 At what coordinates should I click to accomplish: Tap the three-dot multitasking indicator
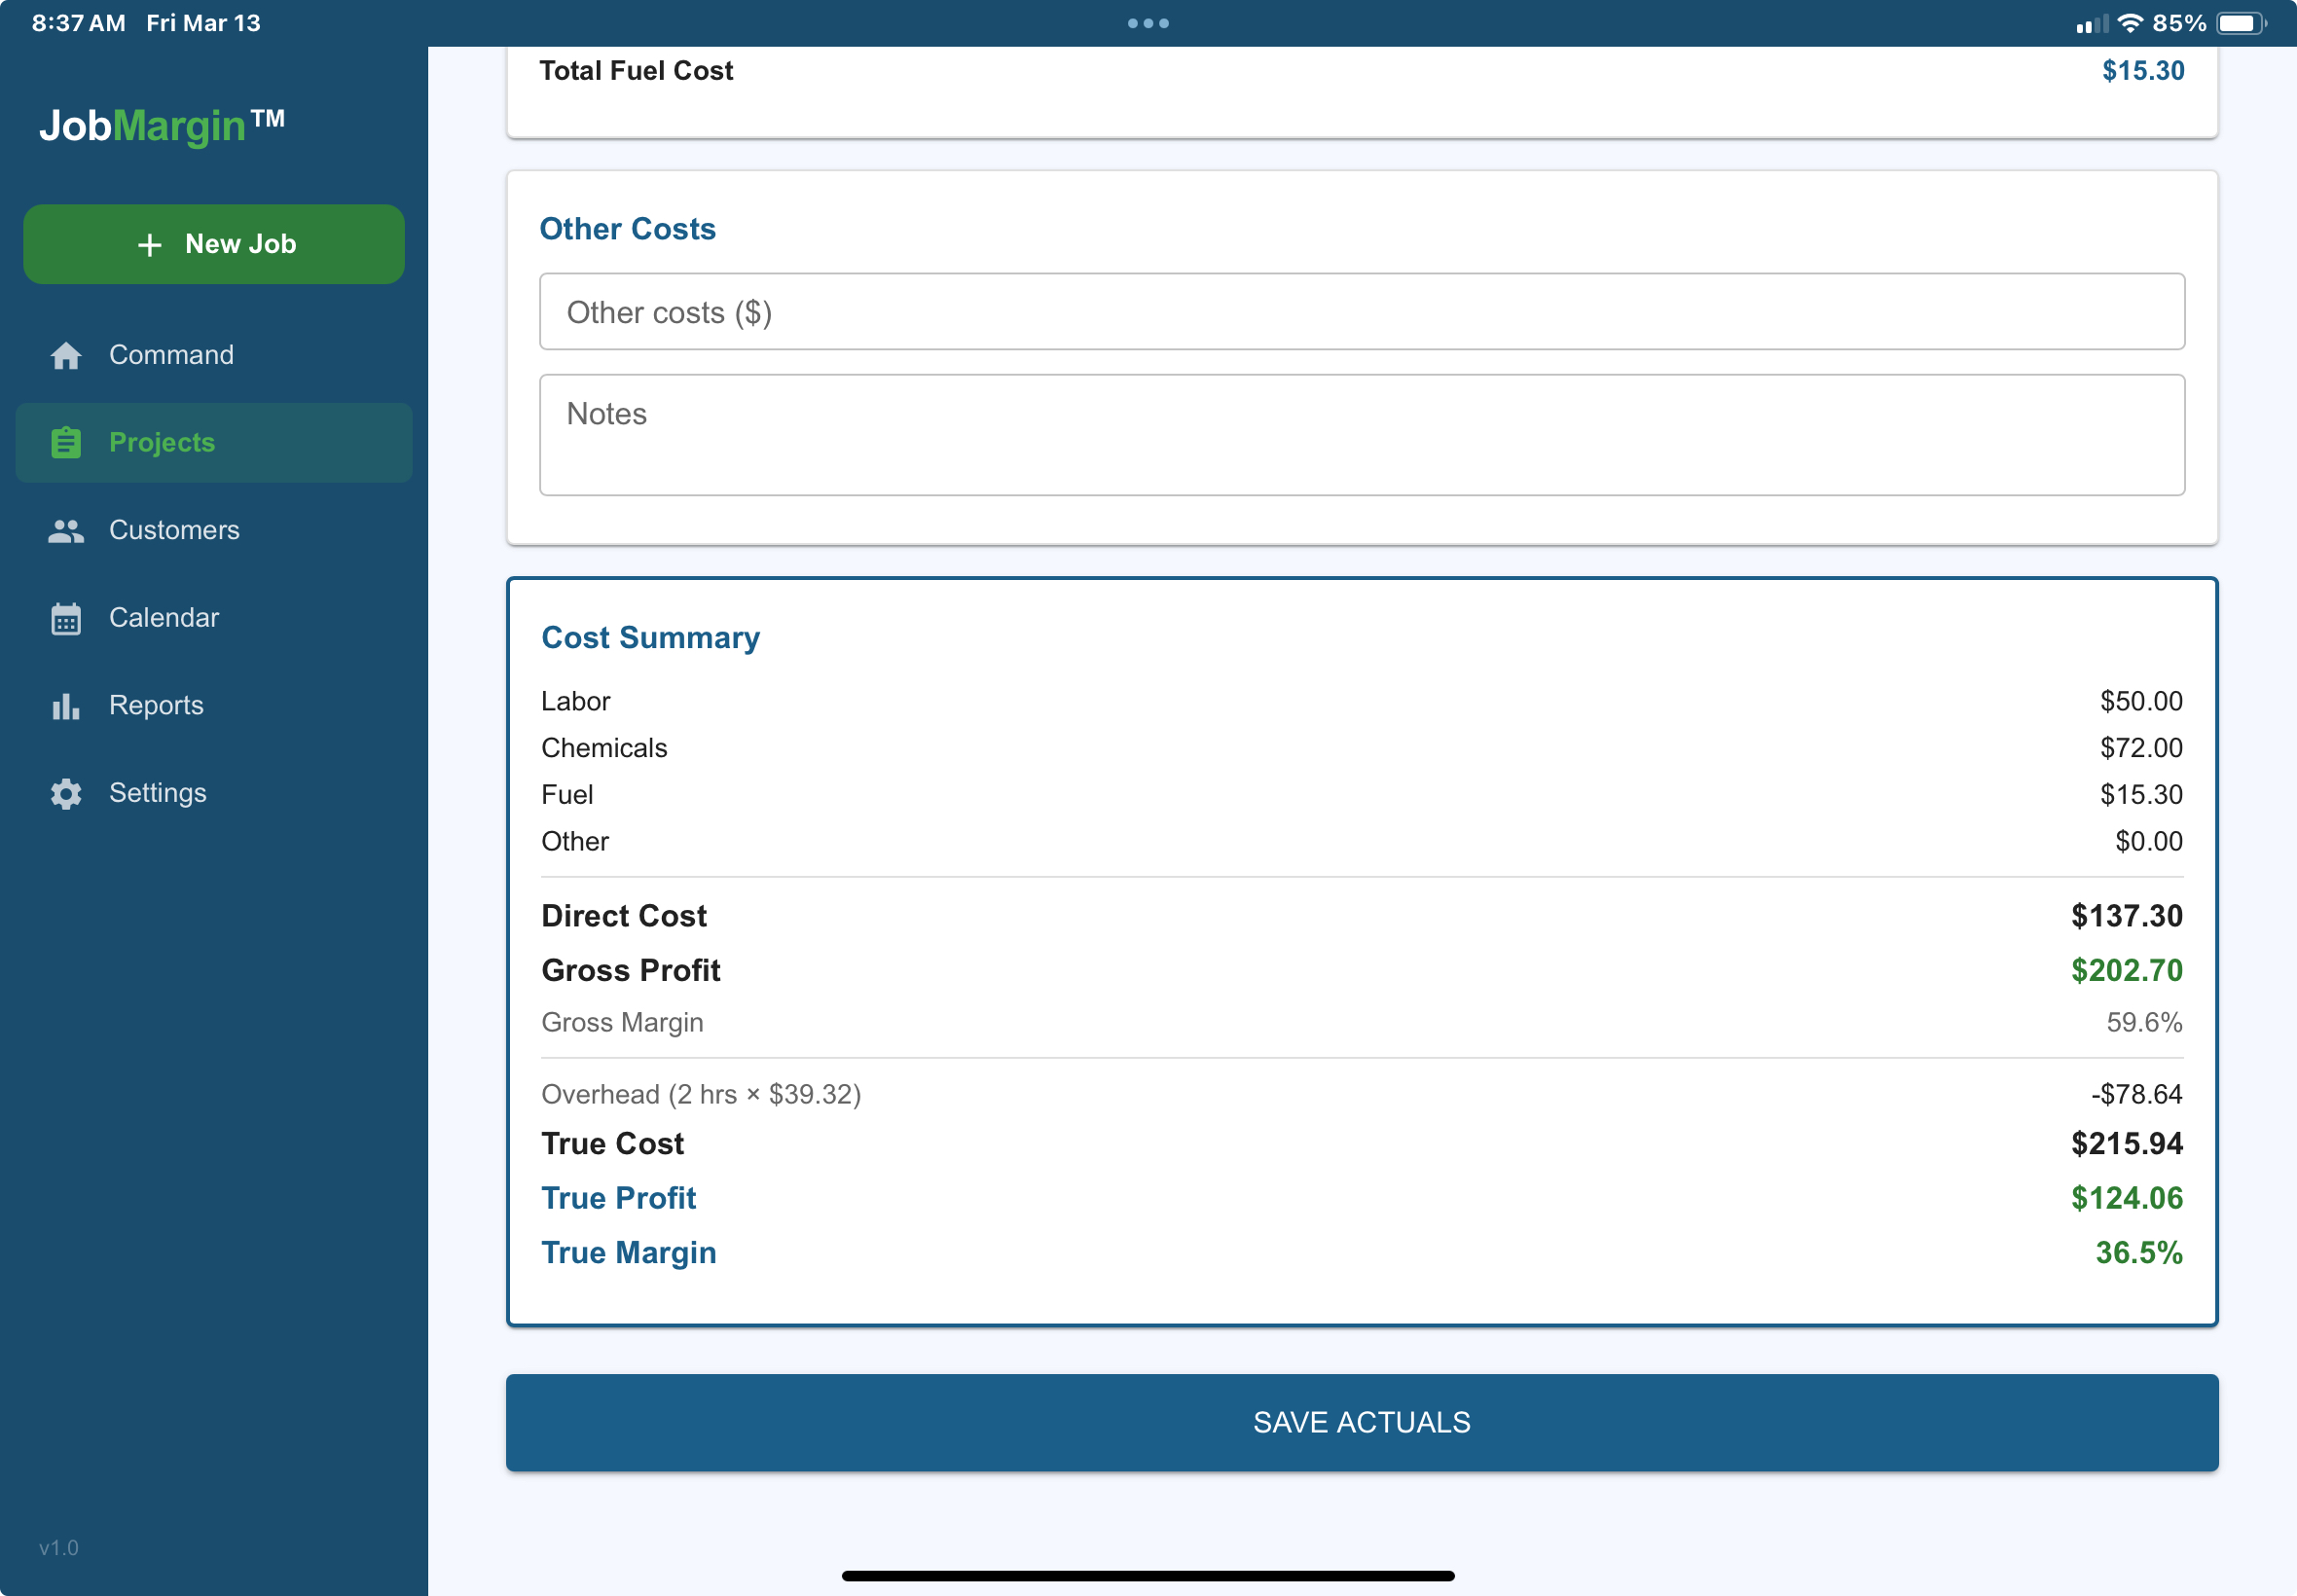coord(1148,23)
